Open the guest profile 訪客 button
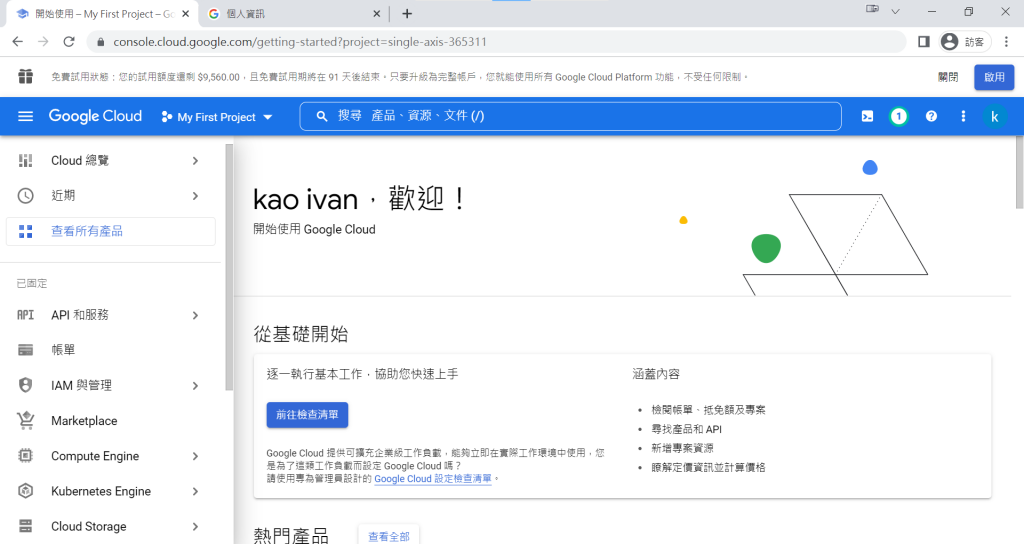Screen dimensions: 1024x544 (965, 42)
